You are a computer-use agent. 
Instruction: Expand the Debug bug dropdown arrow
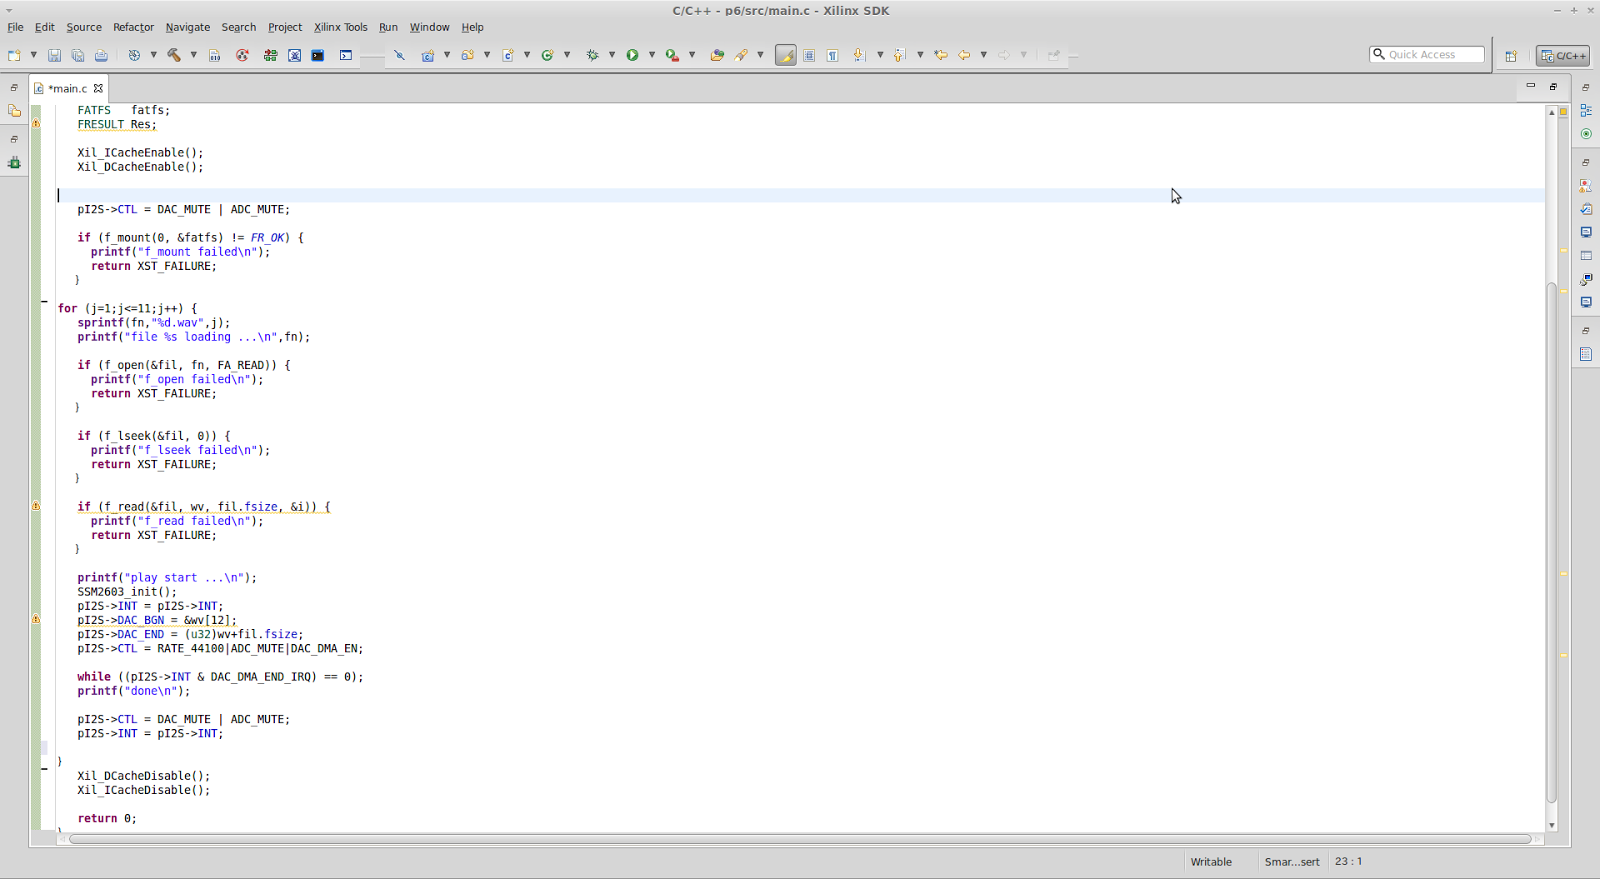coord(611,55)
